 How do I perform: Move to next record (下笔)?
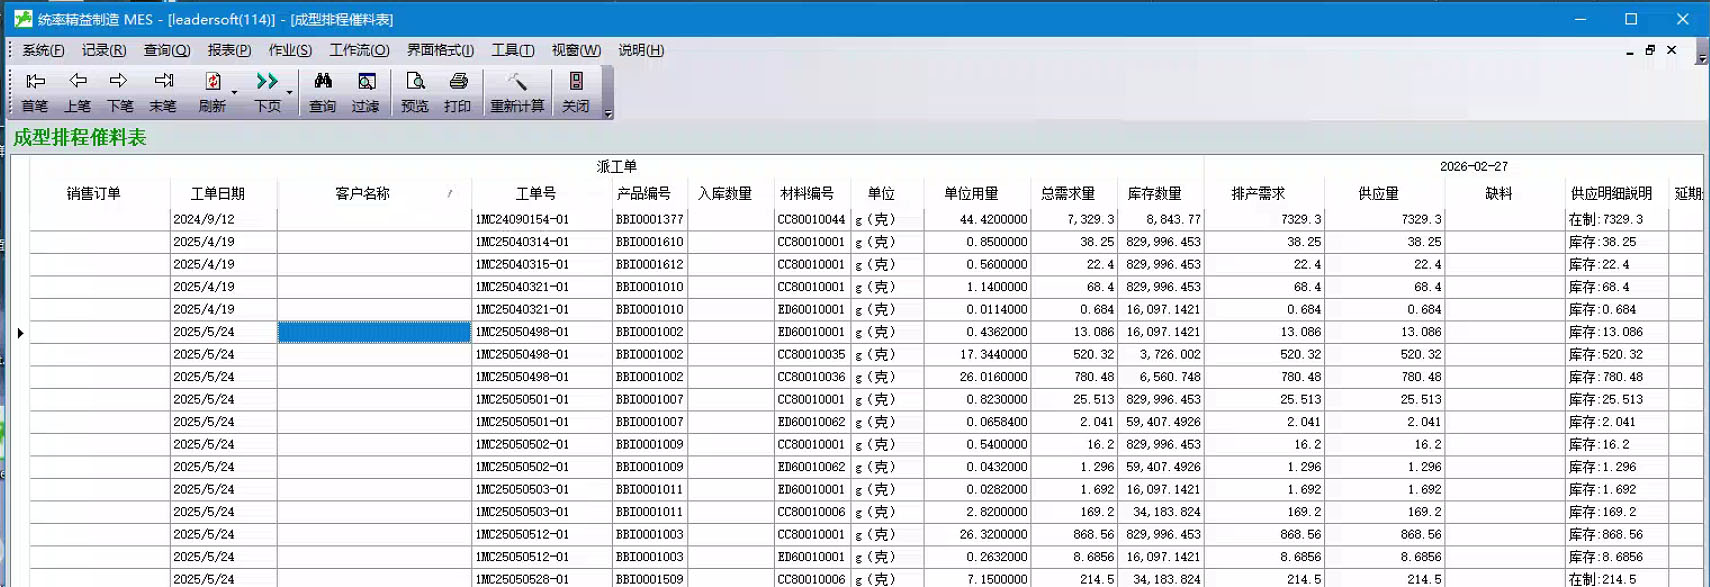[120, 91]
